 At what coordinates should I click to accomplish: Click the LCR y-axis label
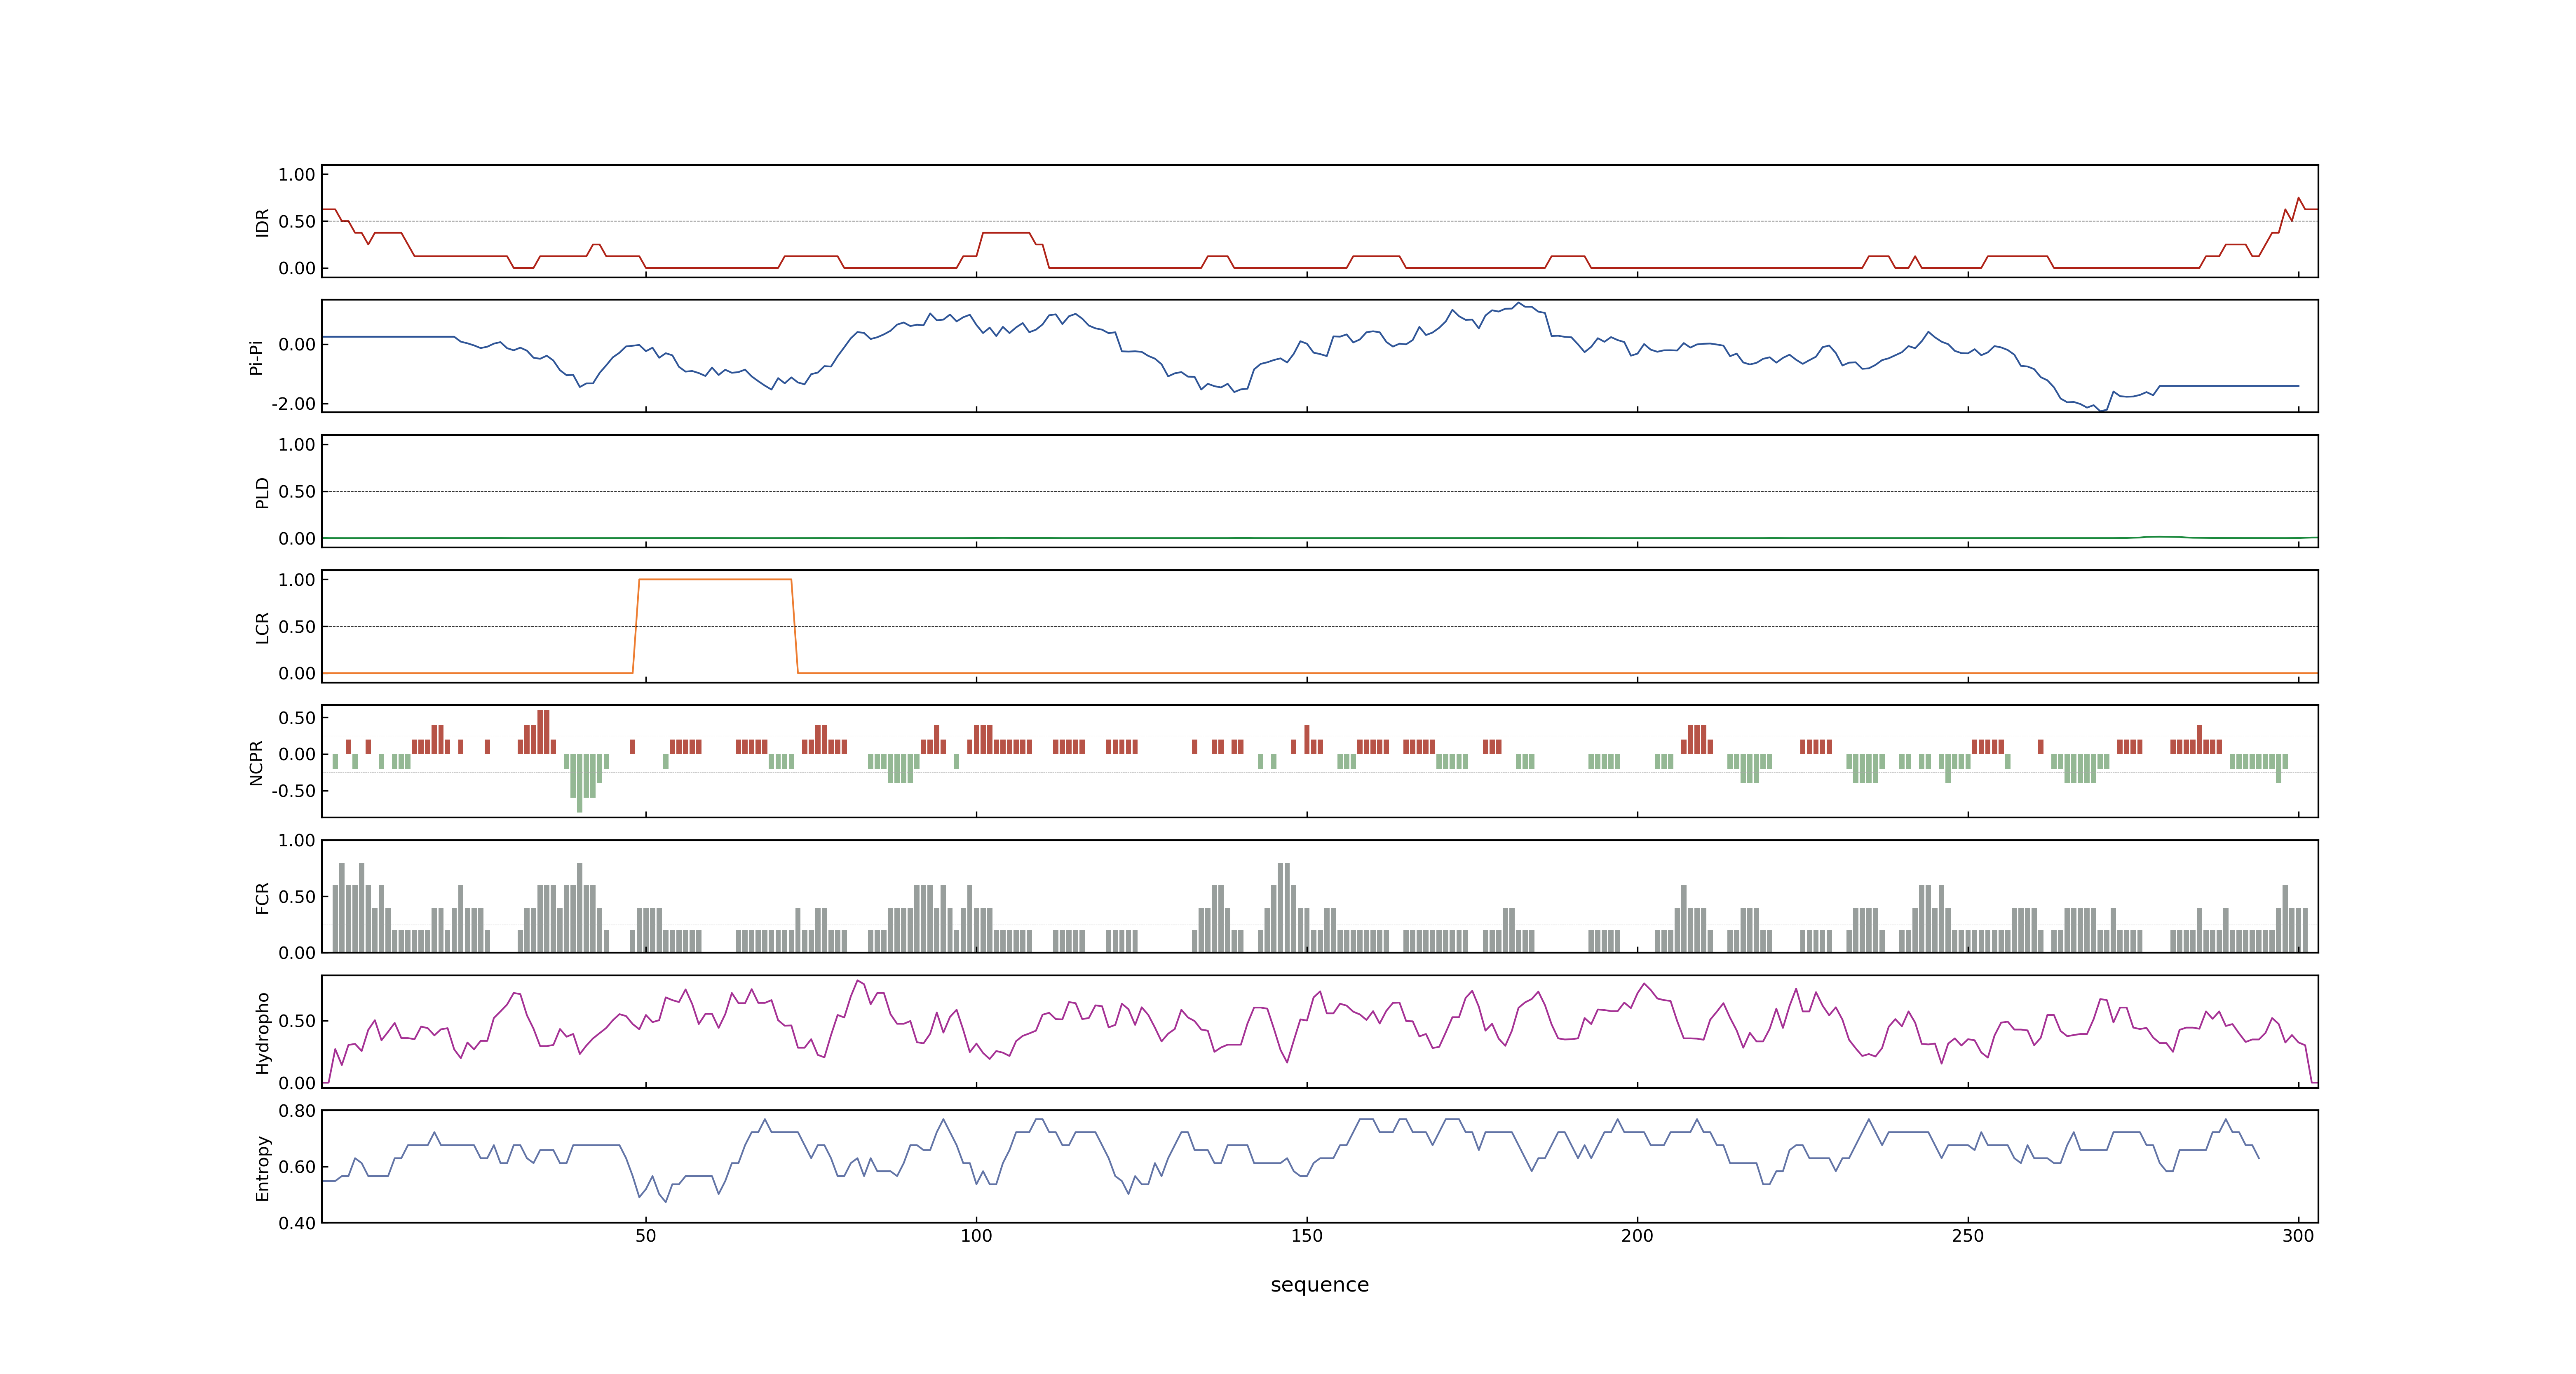point(262,627)
